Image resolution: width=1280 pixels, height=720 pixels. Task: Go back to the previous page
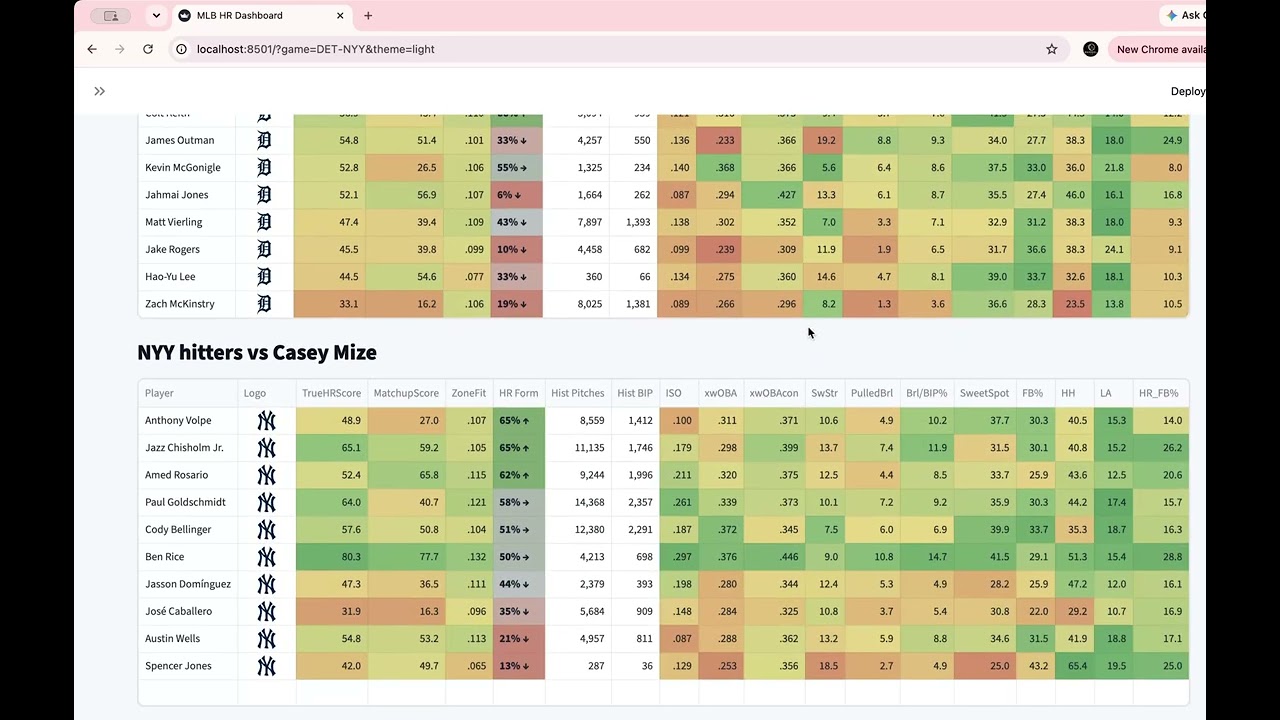(92, 49)
